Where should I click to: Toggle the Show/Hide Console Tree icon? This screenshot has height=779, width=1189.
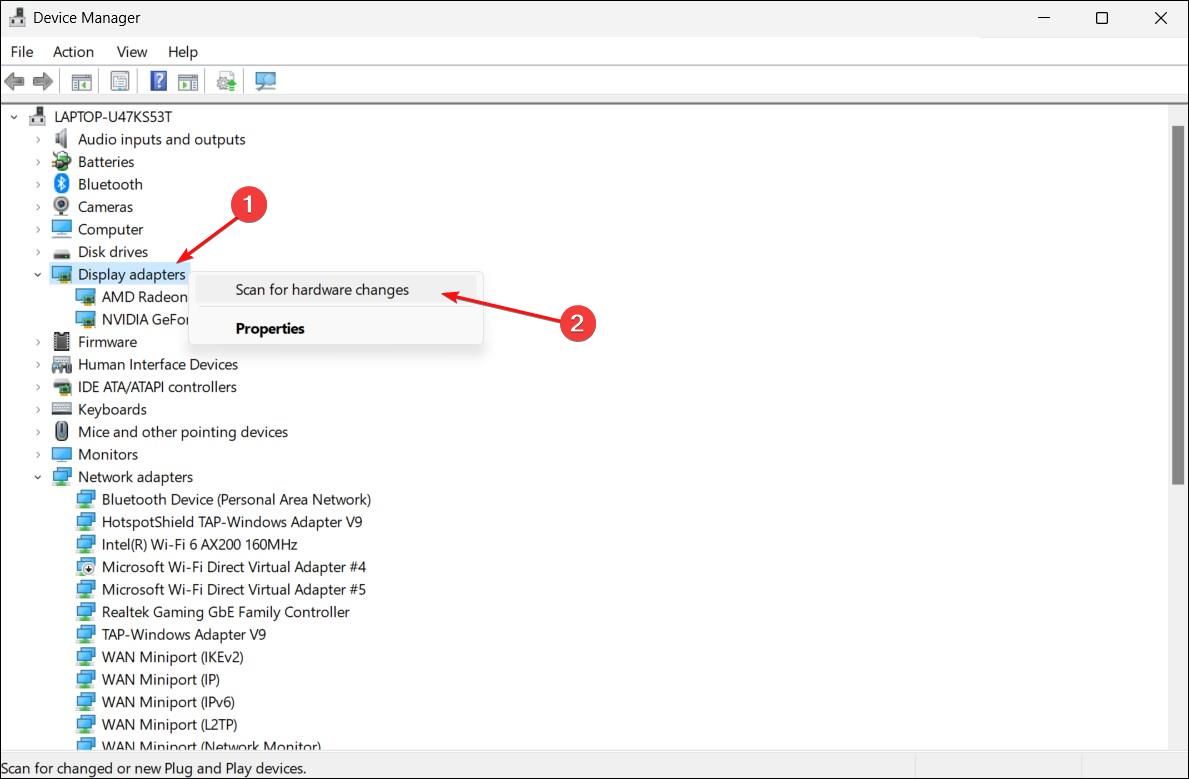tap(81, 80)
